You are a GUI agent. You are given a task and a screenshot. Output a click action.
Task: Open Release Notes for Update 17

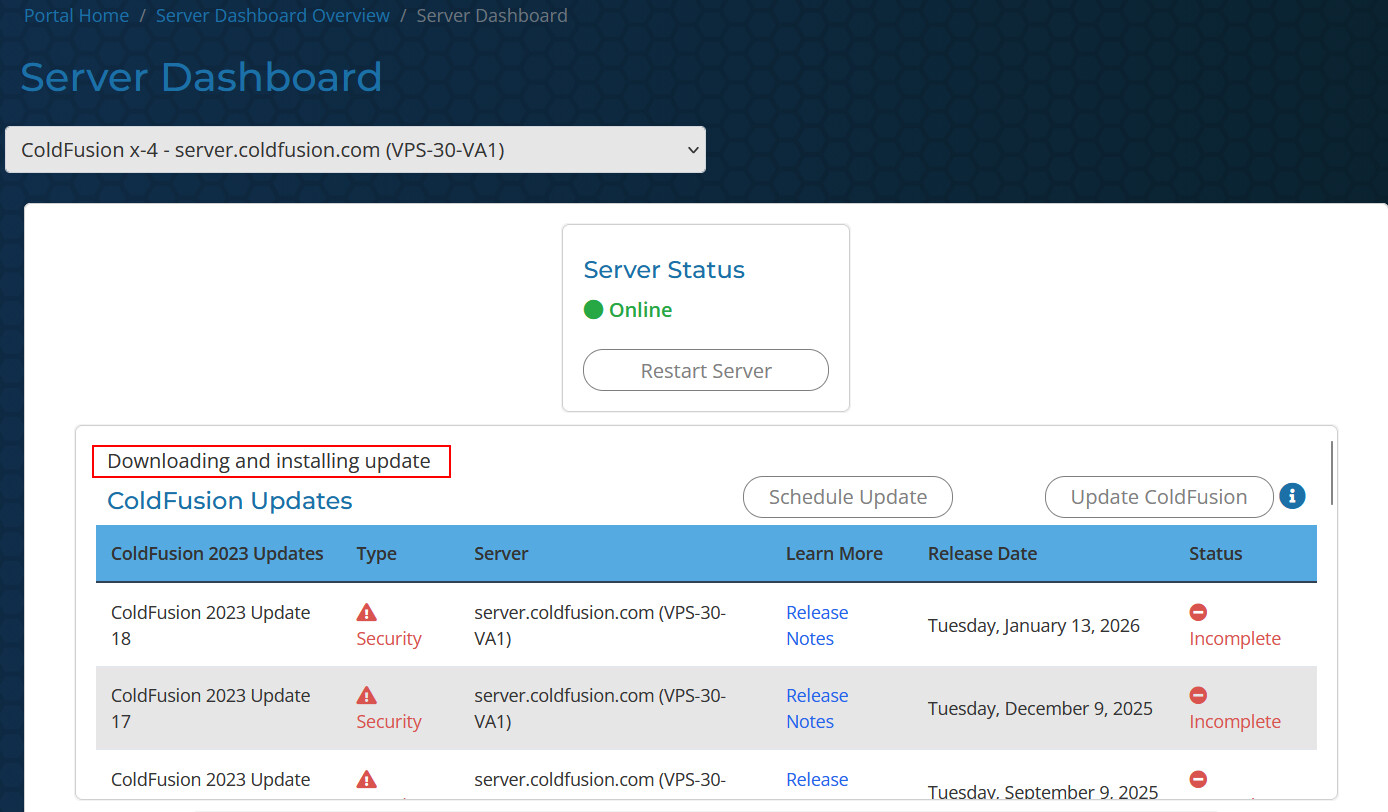tap(816, 708)
